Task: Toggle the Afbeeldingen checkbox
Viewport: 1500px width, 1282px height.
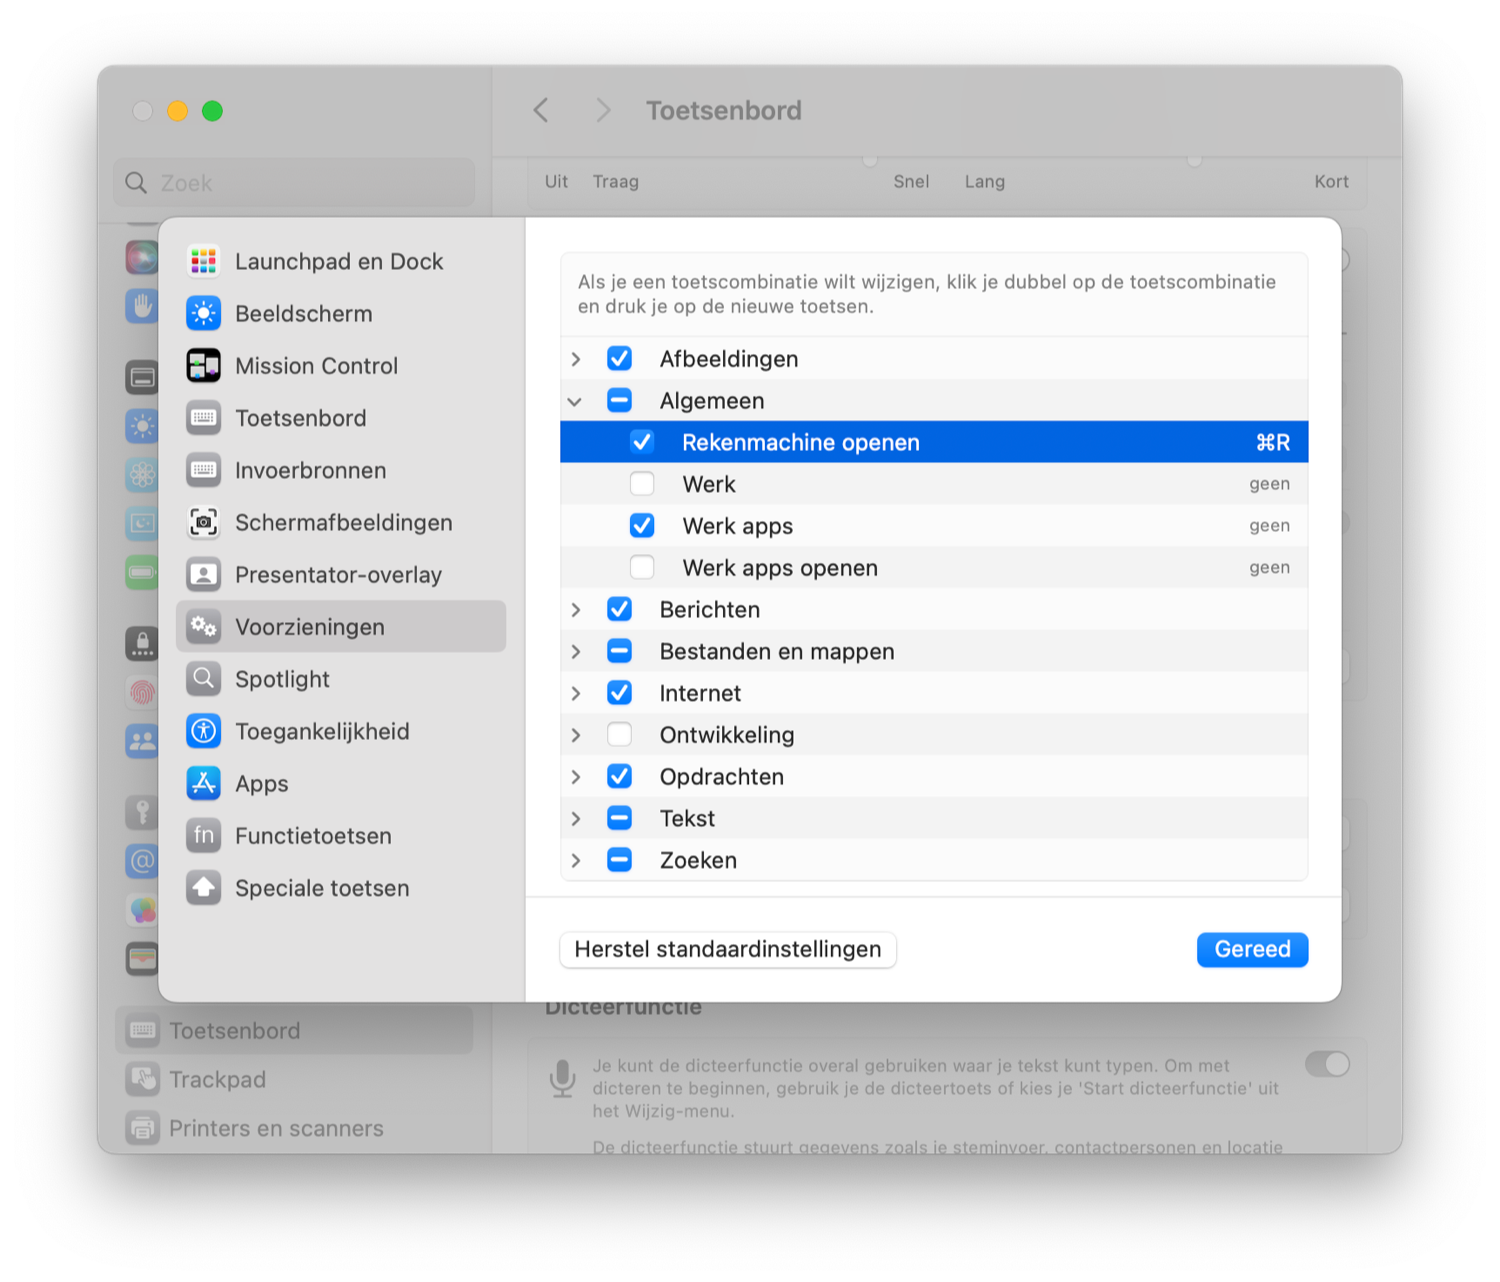Action: [620, 358]
